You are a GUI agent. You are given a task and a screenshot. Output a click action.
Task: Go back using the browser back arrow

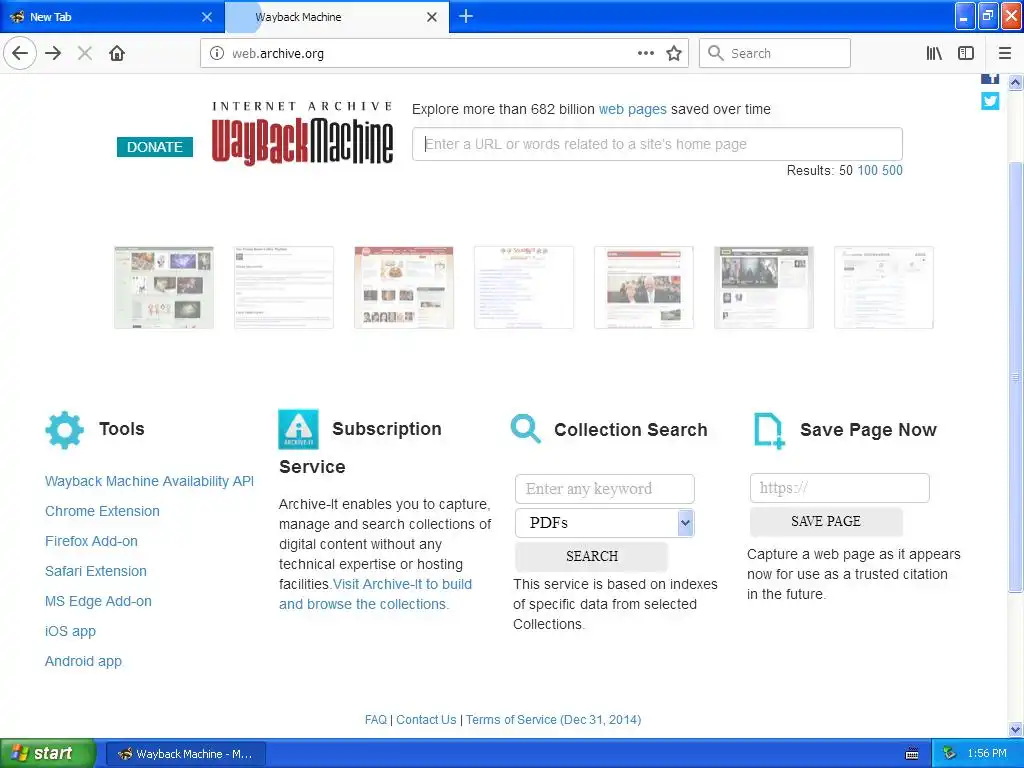pyautogui.click(x=20, y=53)
